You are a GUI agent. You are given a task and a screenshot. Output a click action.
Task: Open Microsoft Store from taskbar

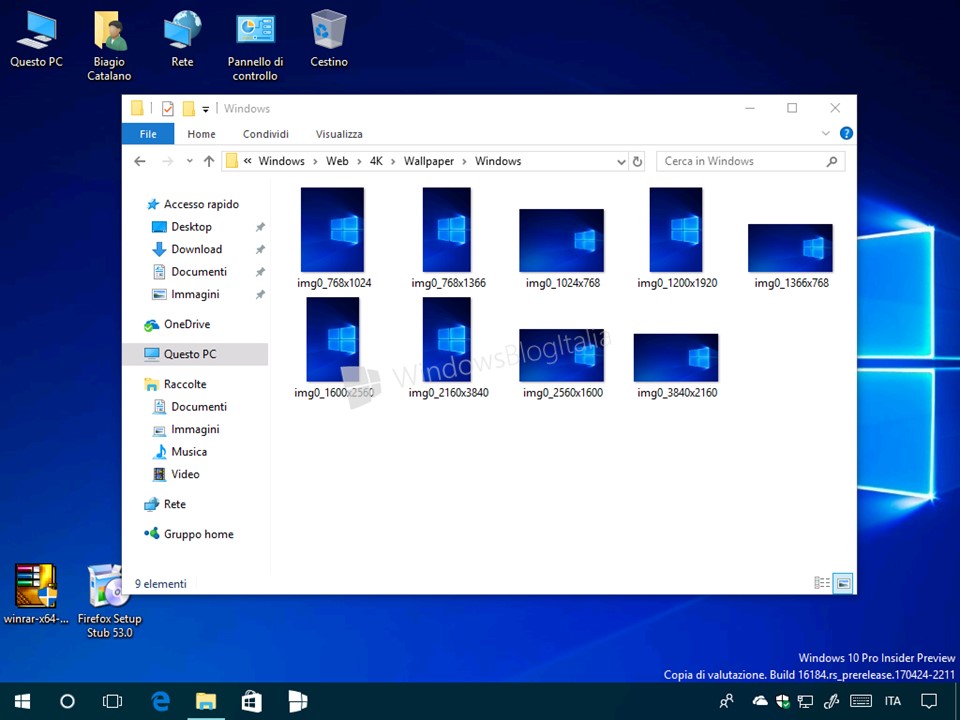click(252, 702)
